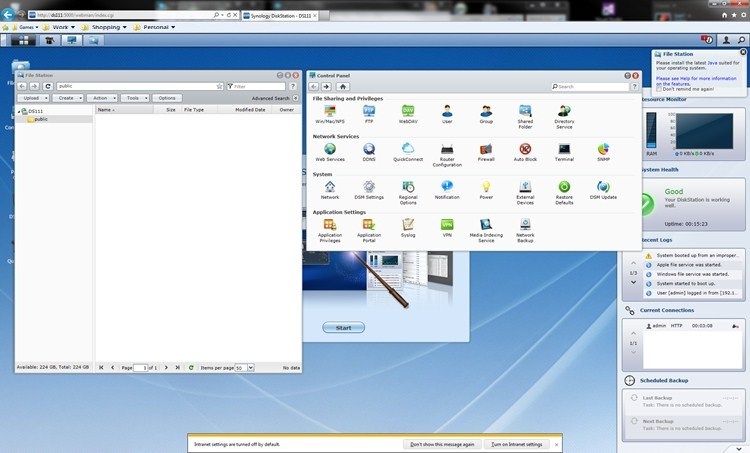Open the FTP icon in Control Panel

coord(369,114)
